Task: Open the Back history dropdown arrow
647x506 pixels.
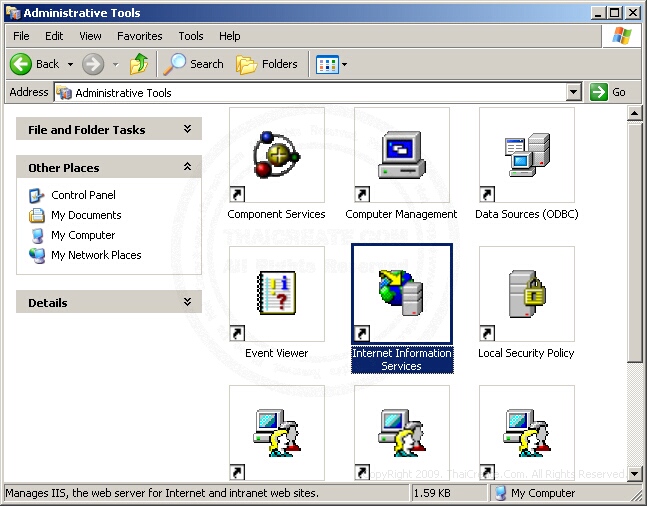Action: [x=70, y=64]
